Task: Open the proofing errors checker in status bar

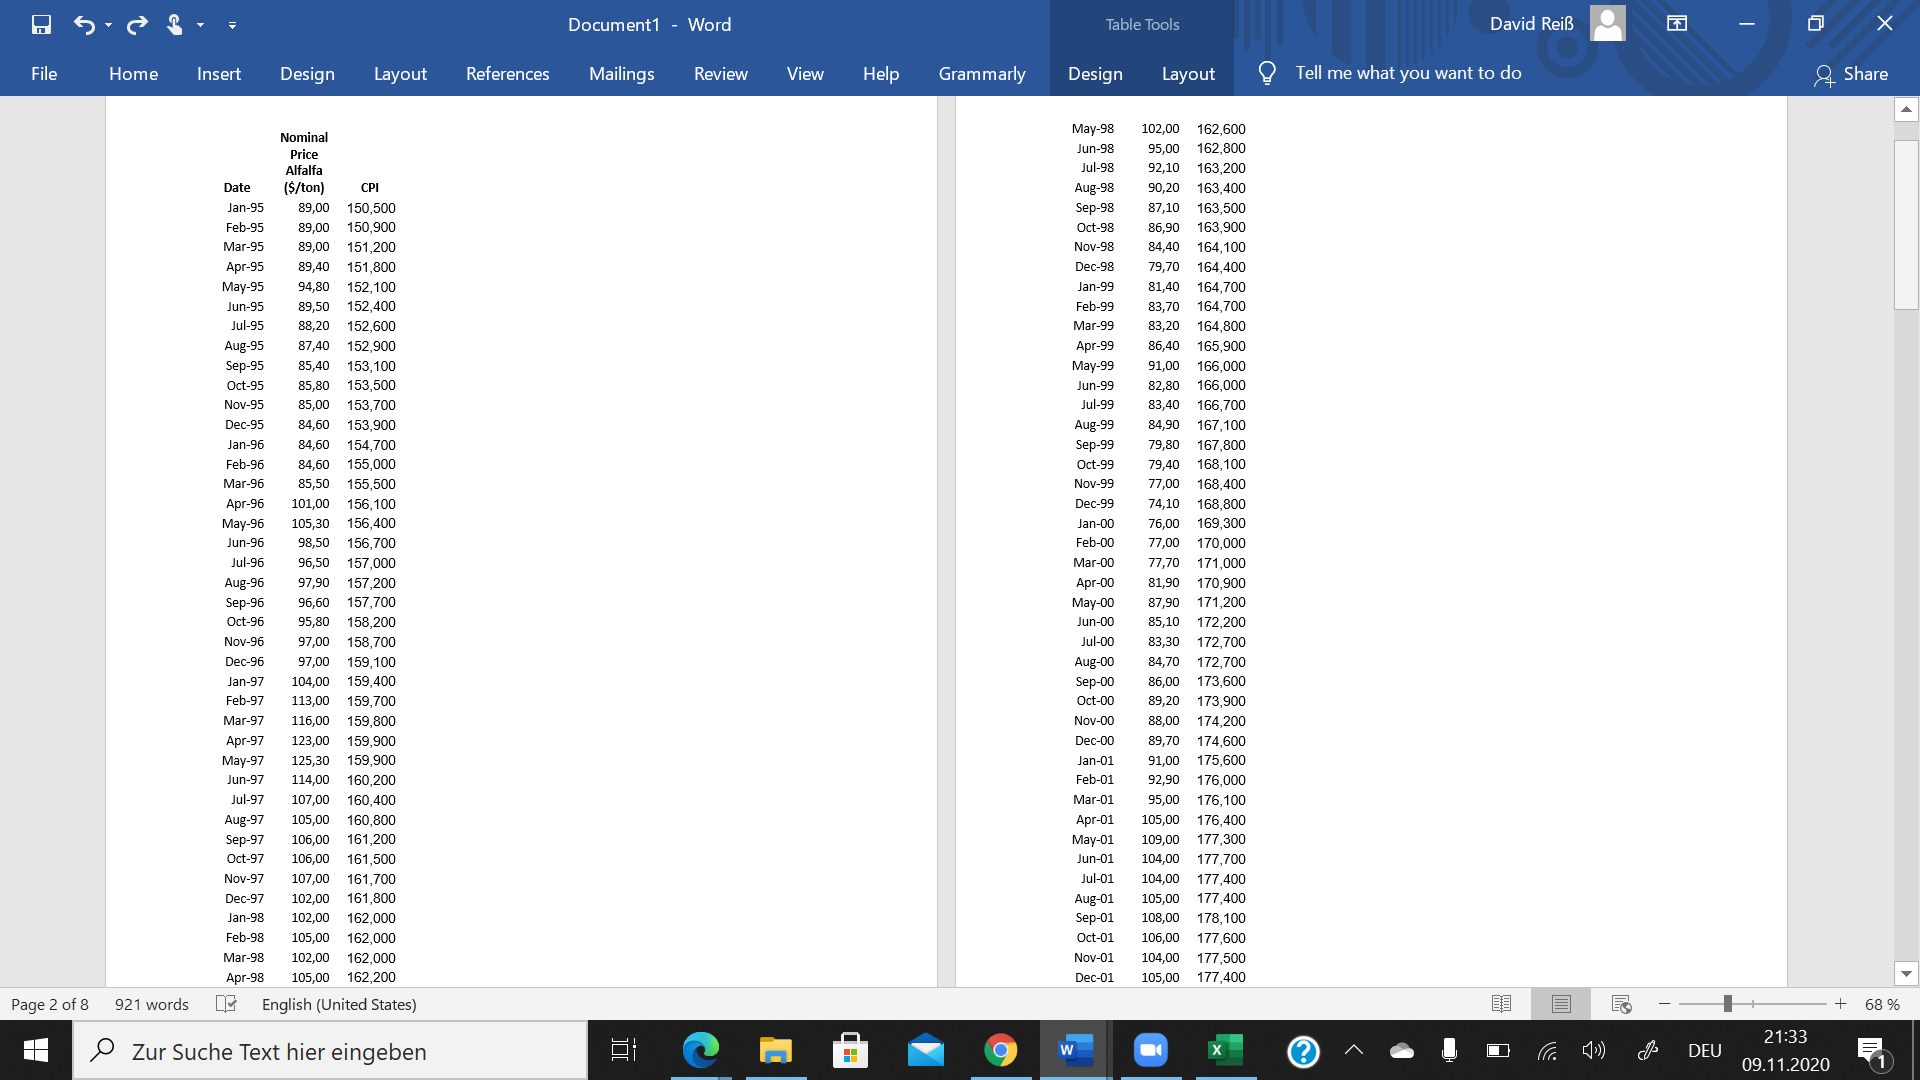Action: coord(228,1004)
